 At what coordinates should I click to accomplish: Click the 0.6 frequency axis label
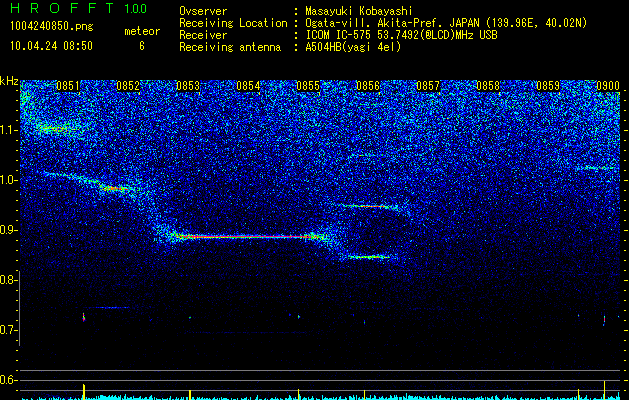point(7,380)
